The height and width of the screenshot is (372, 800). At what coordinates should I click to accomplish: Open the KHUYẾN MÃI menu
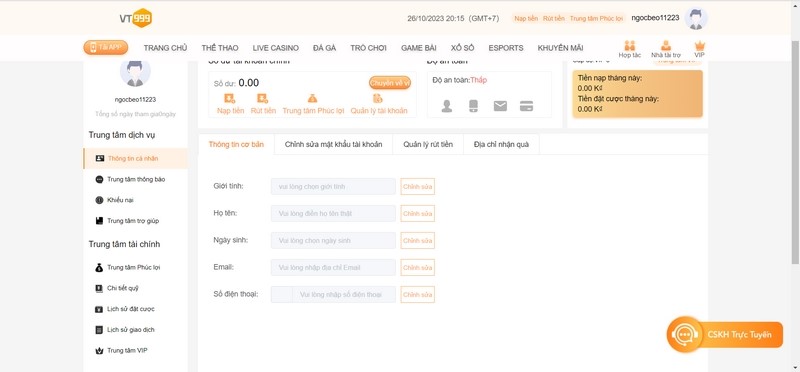click(x=560, y=48)
